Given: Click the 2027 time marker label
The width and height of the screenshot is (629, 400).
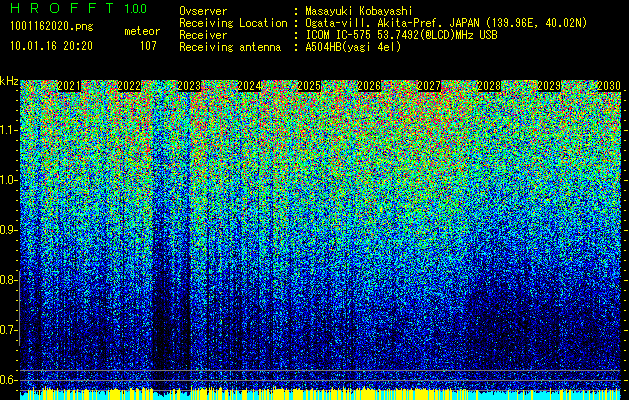Looking at the screenshot, I should click(429, 86).
